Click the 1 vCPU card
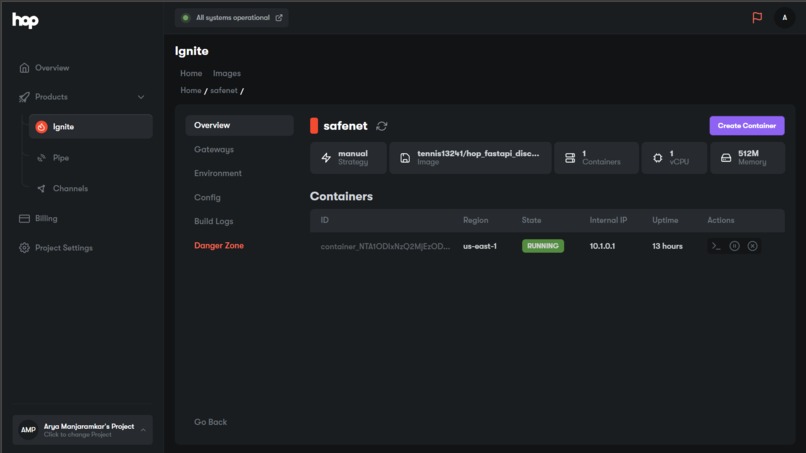This screenshot has height=453, width=806. [674, 158]
